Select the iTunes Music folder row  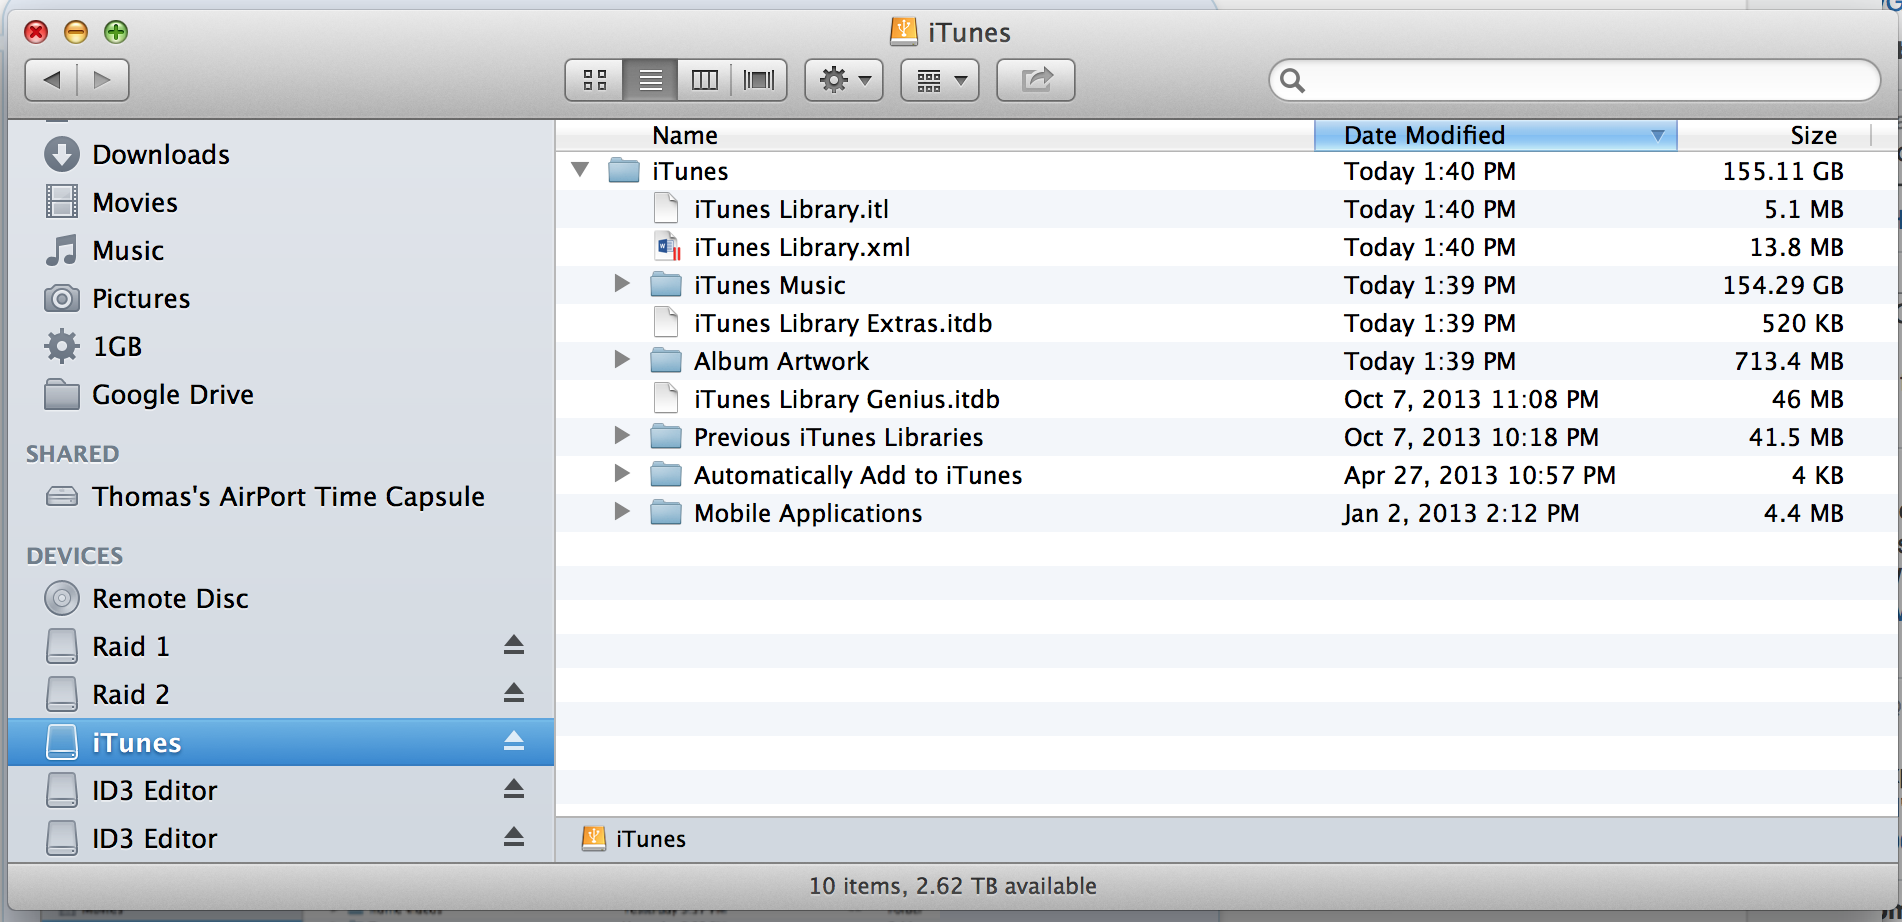[x=1226, y=286]
